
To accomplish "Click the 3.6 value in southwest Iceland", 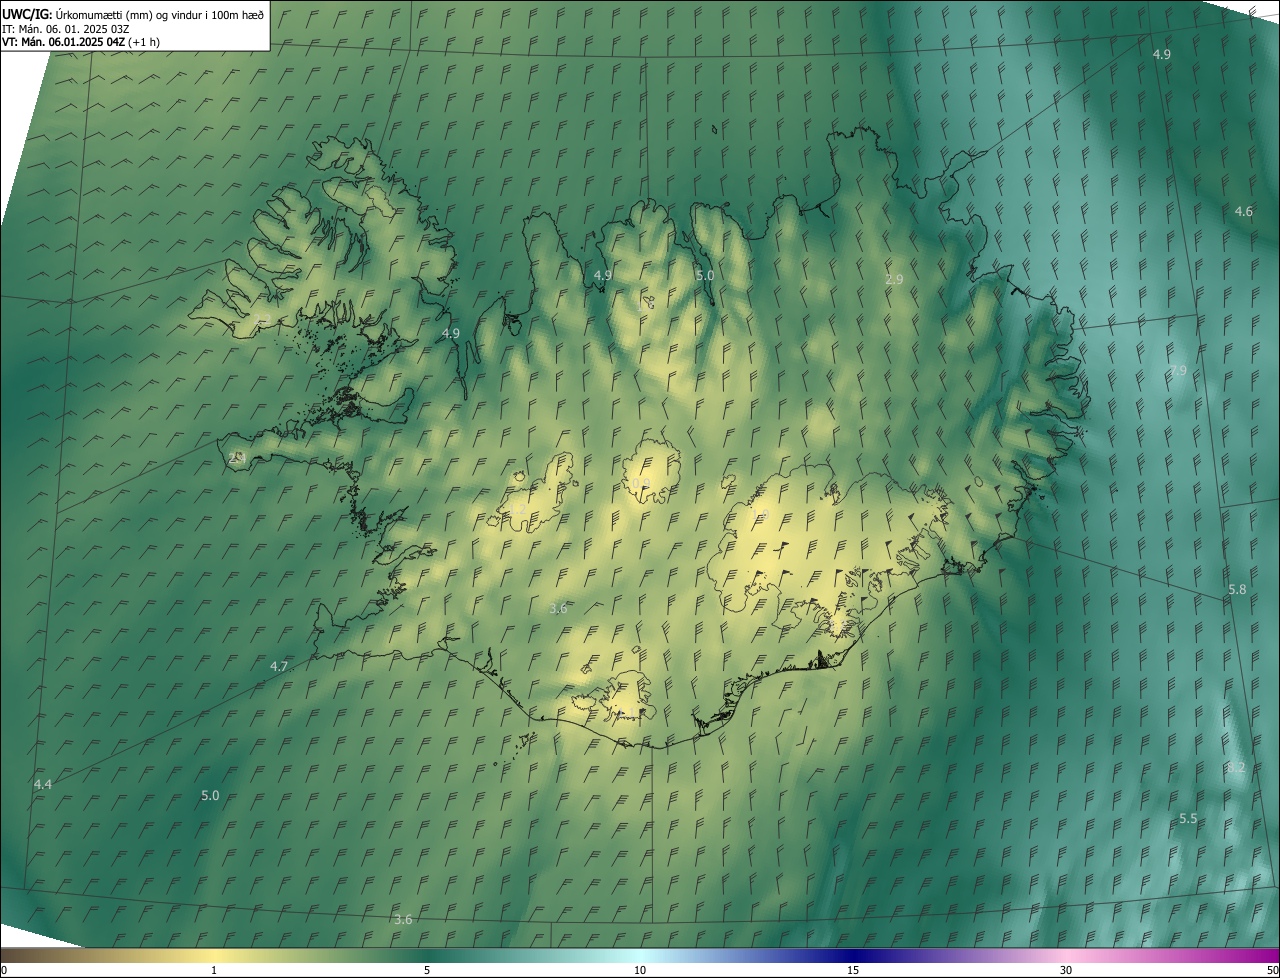I will tap(558, 608).
